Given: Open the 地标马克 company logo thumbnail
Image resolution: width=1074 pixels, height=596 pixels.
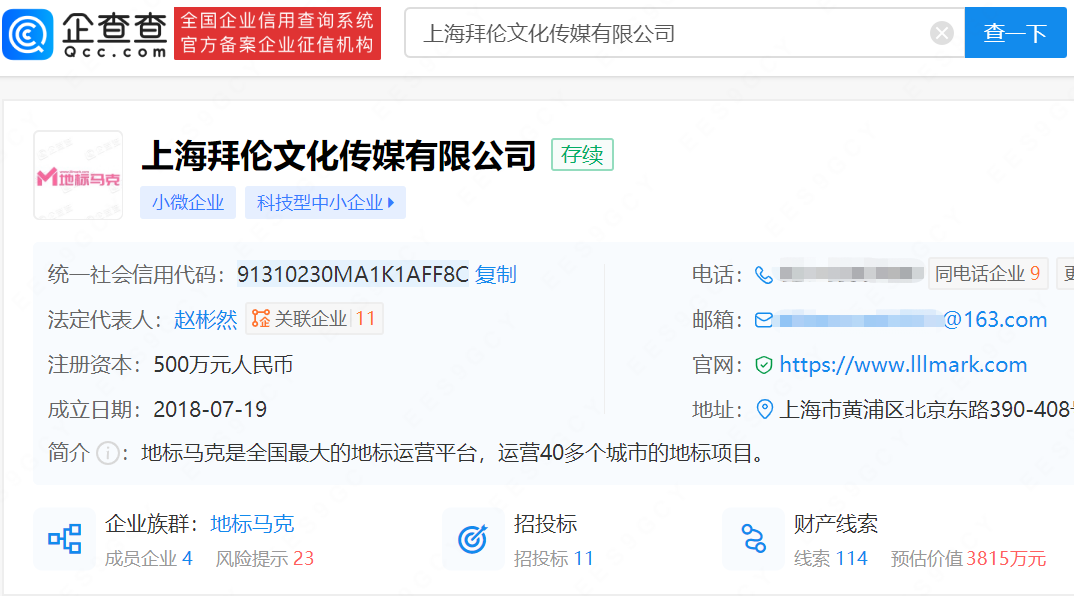Looking at the screenshot, I should coord(78,175).
